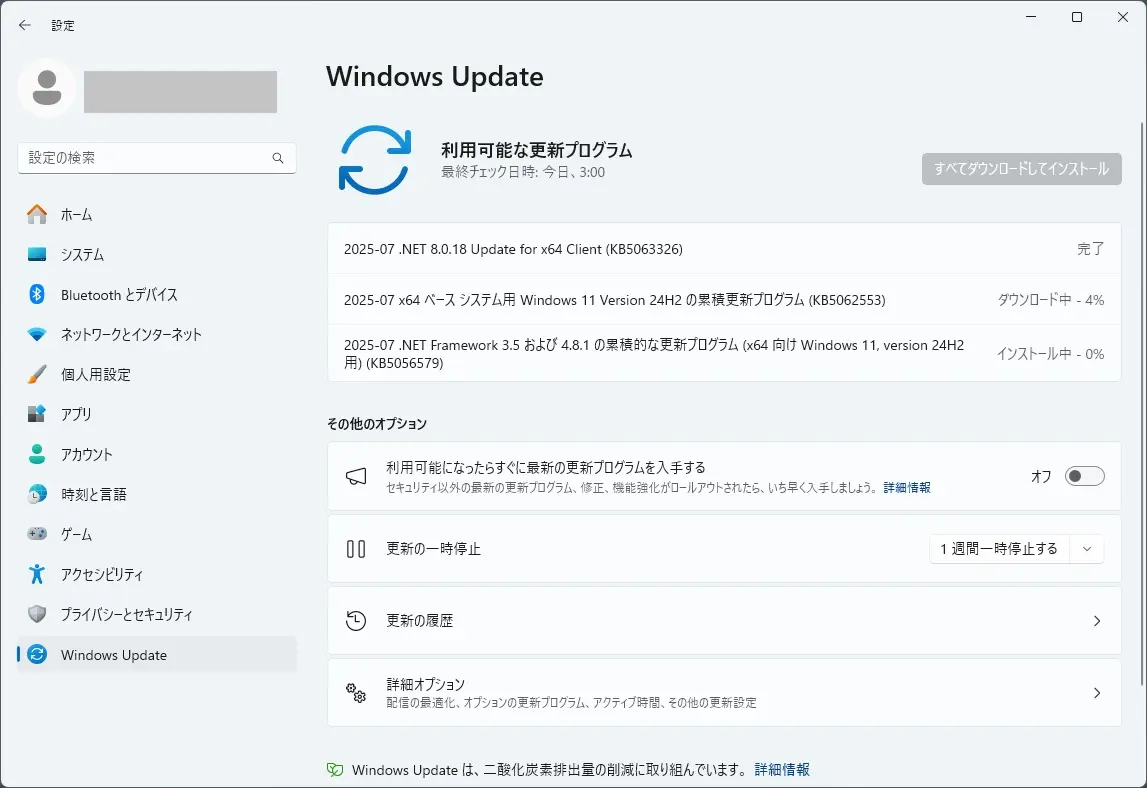The height and width of the screenshot is (788, 1147).
Task: Open アクセシビリティ settings label
Action: tap(102, 574)
